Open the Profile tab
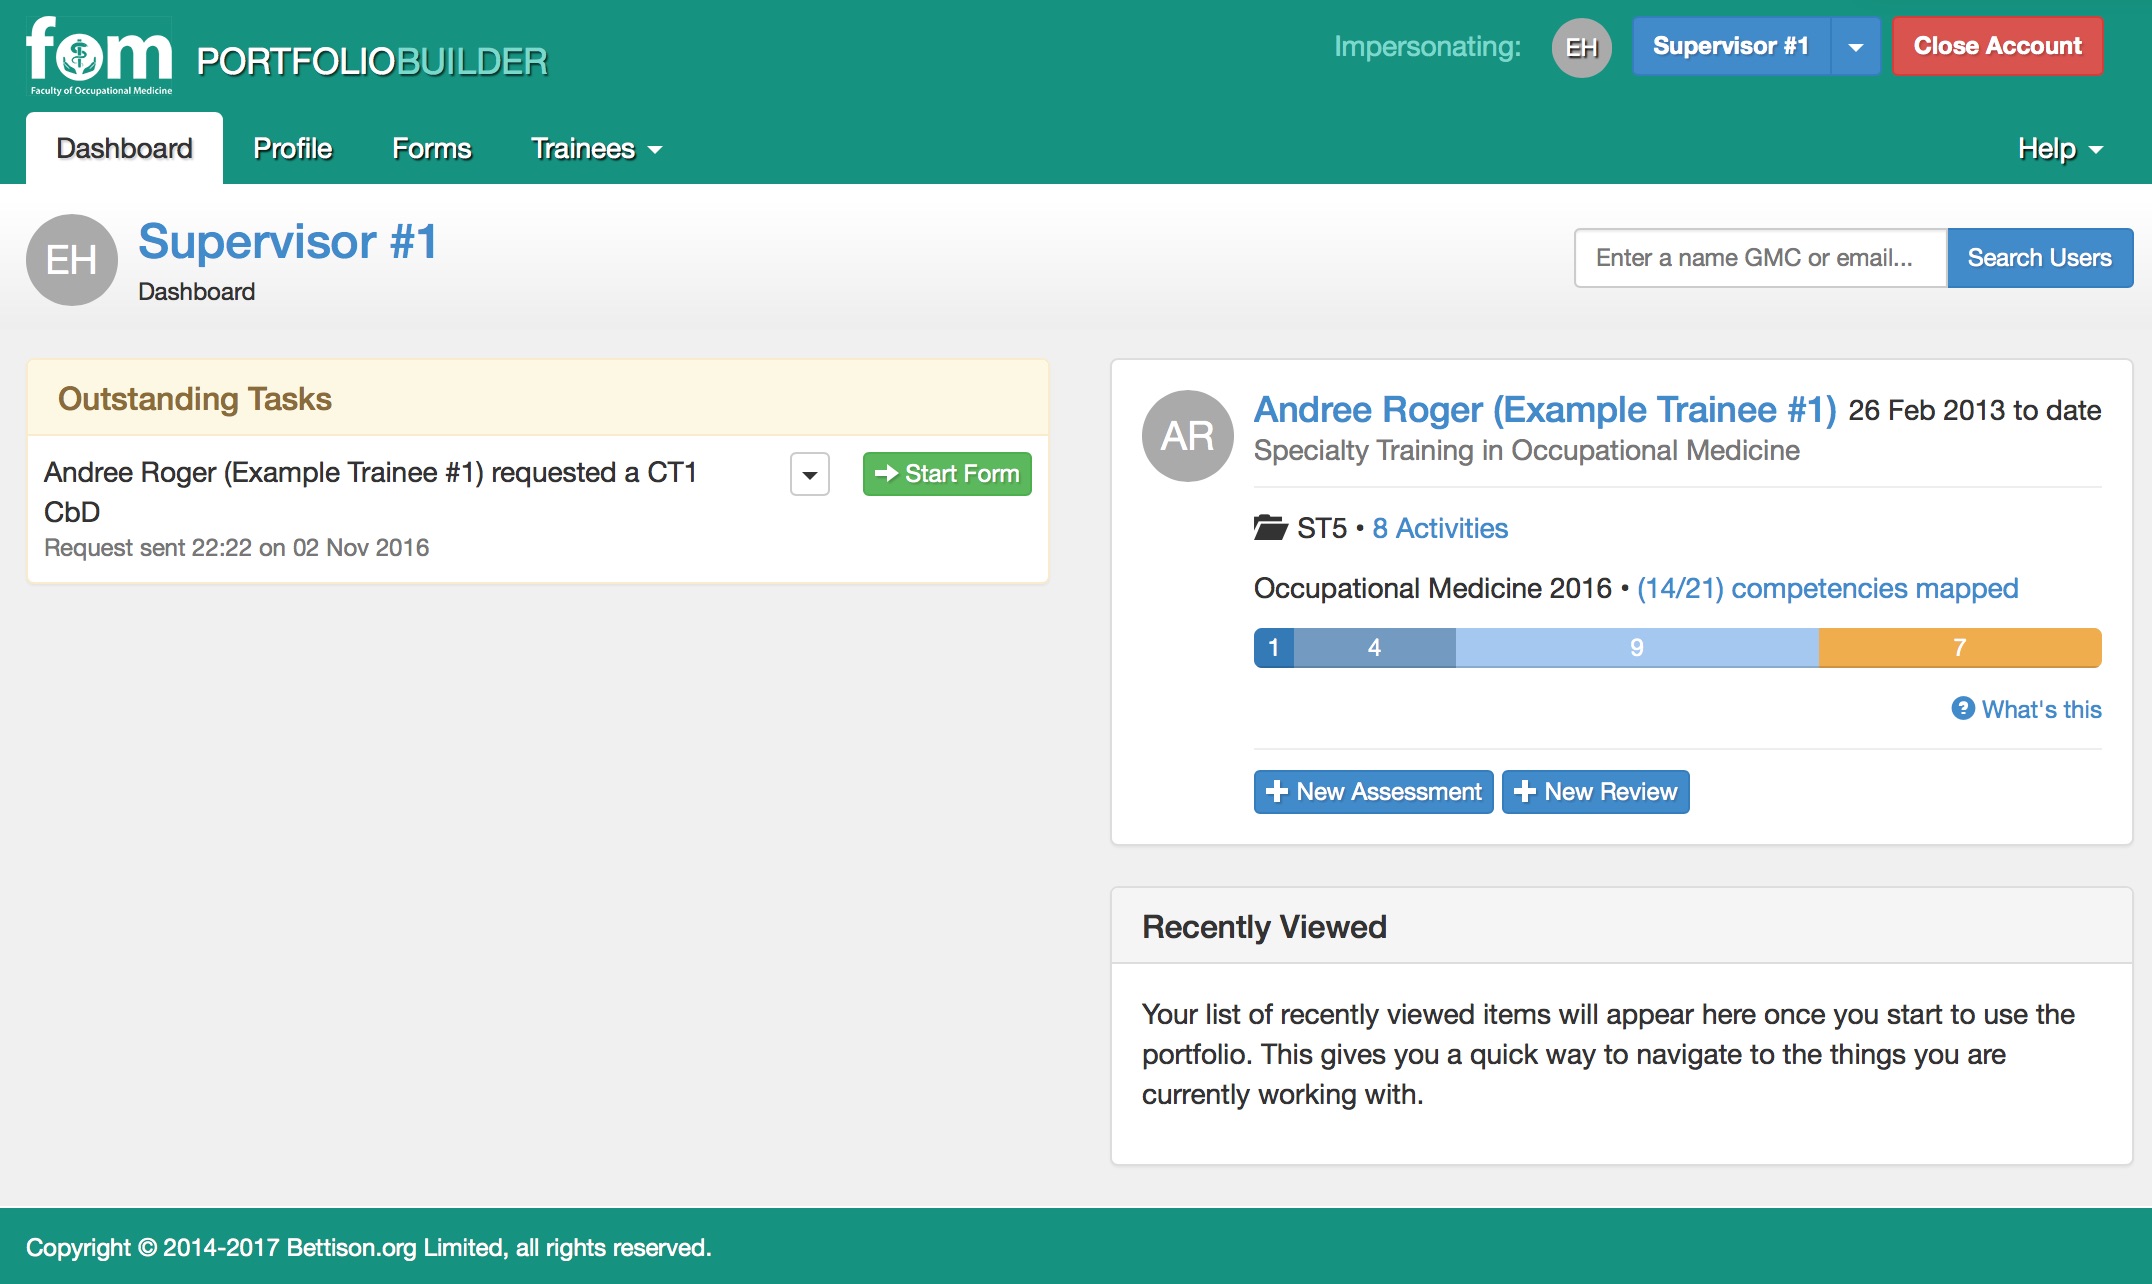 [292, 148]
